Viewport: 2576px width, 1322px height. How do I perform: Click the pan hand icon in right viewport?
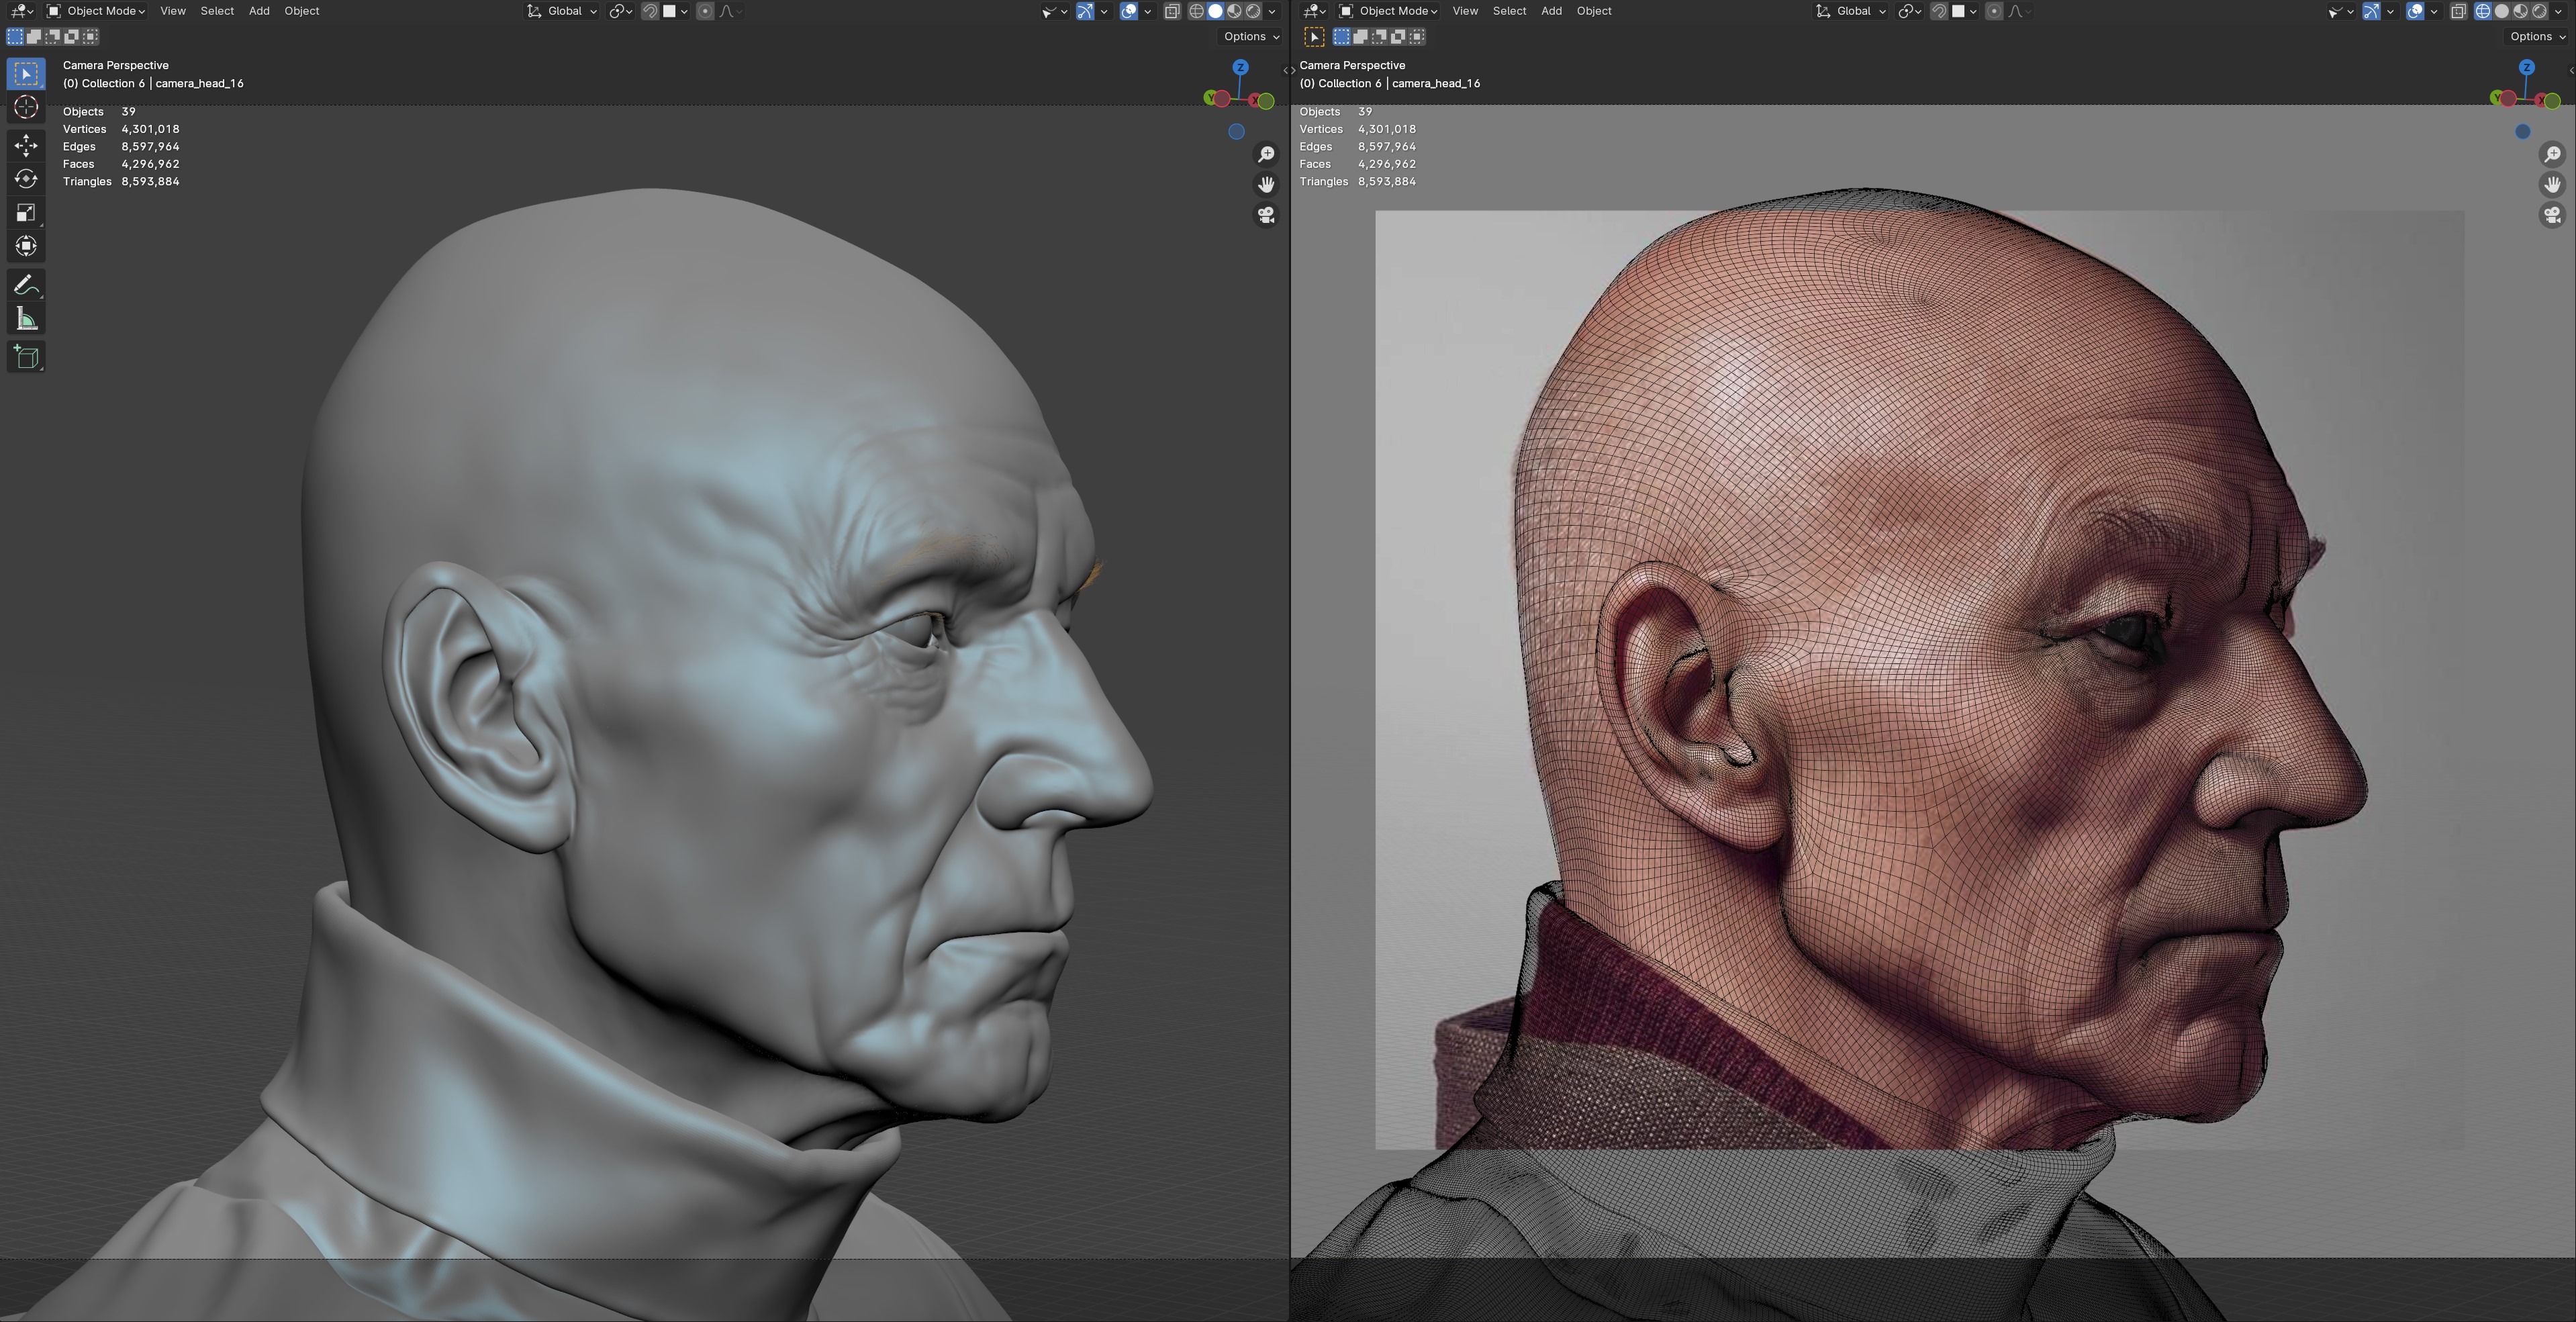[2552, 184]
